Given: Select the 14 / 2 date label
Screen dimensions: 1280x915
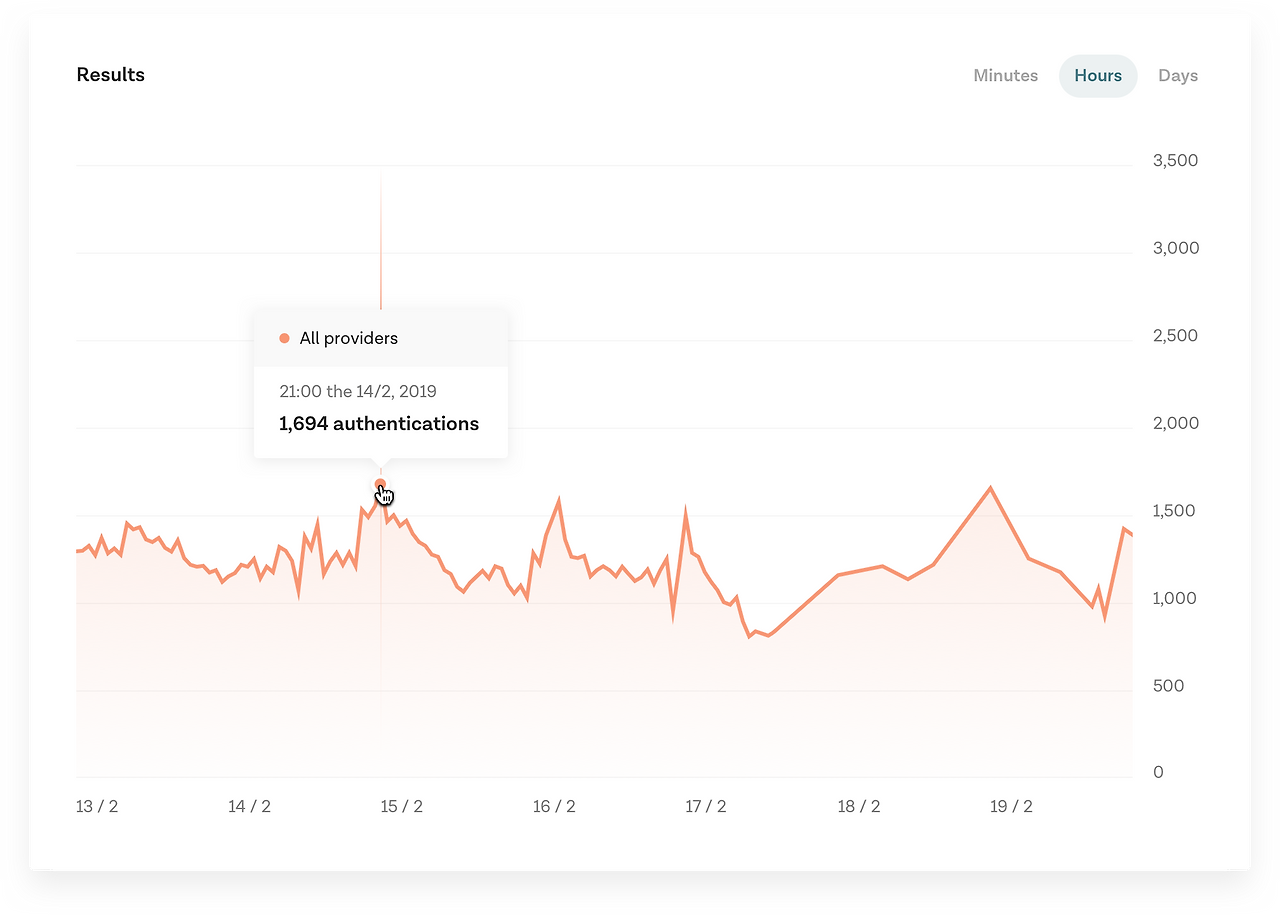Looking at the screenshot, I should point(250,806).
